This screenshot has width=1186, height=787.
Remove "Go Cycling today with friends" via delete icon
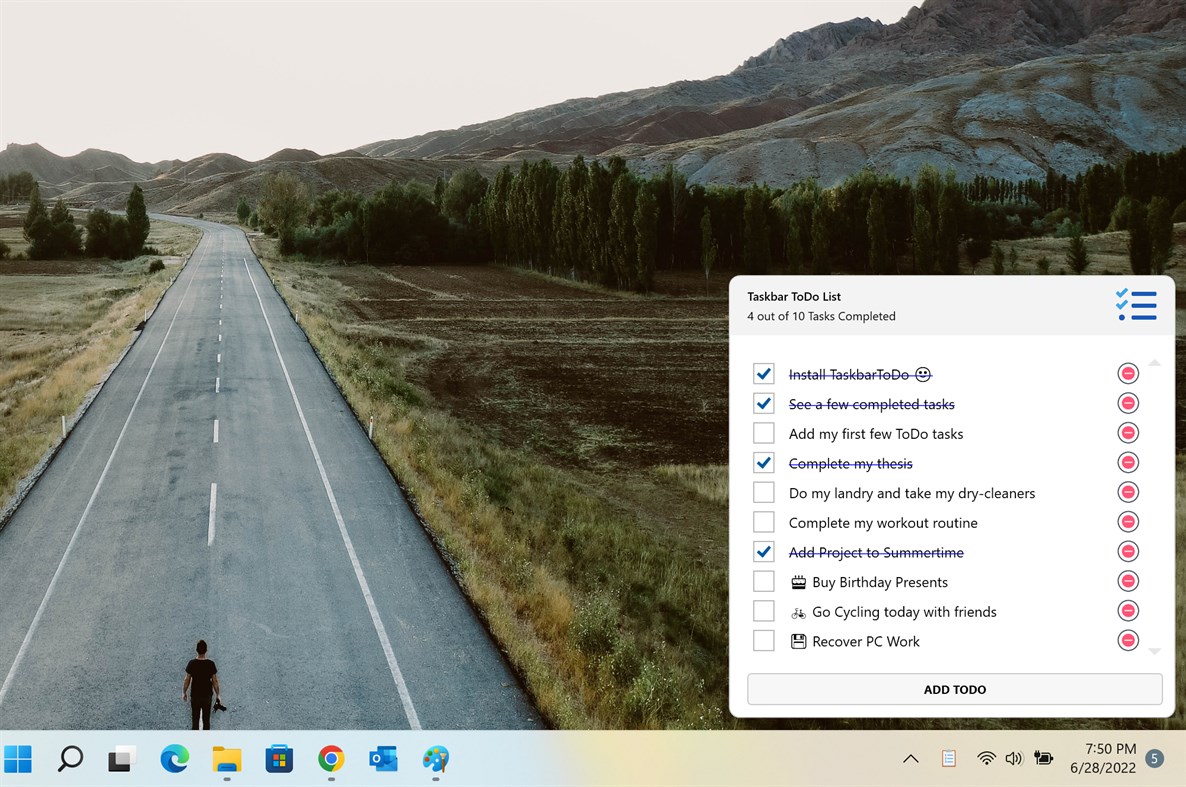click(x=1127, y=610)
